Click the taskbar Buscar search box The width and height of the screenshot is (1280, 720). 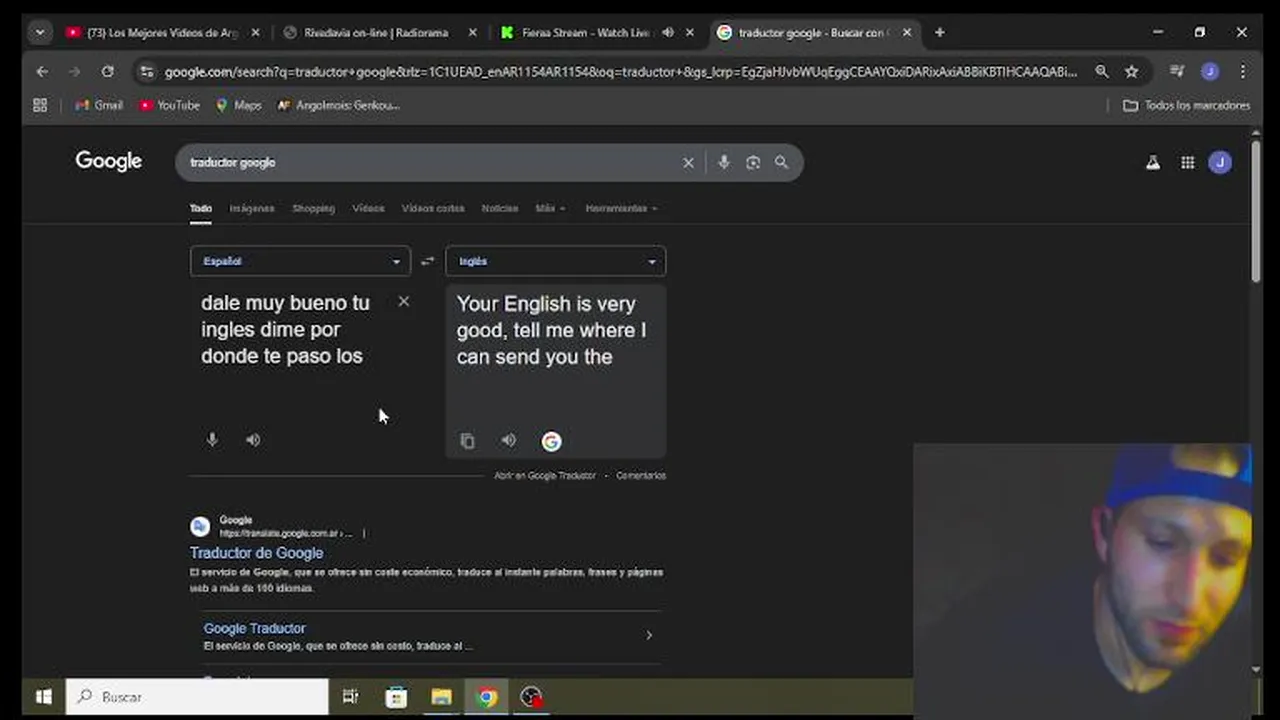[x=197, y=697]
